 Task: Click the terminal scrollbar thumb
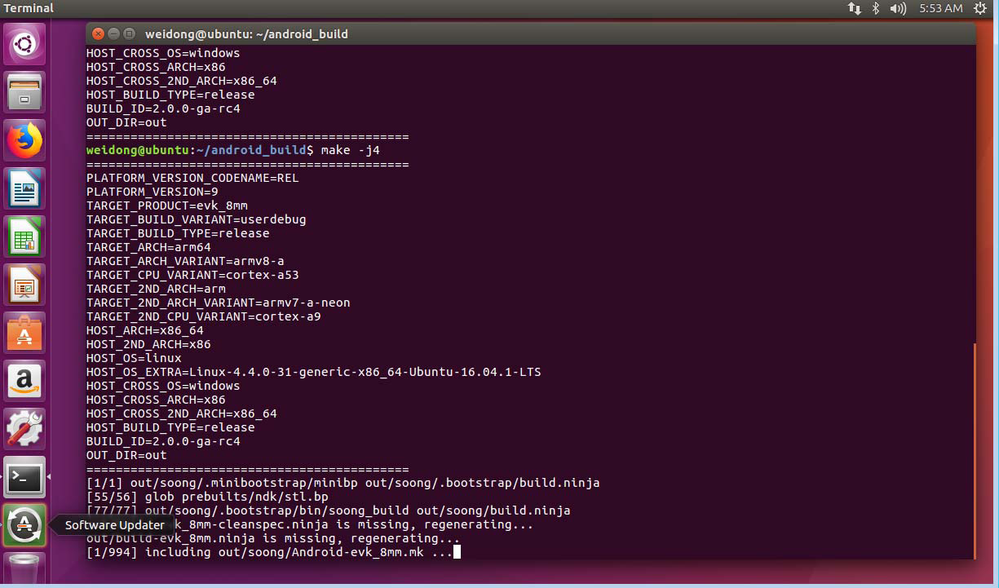(974, 451)
